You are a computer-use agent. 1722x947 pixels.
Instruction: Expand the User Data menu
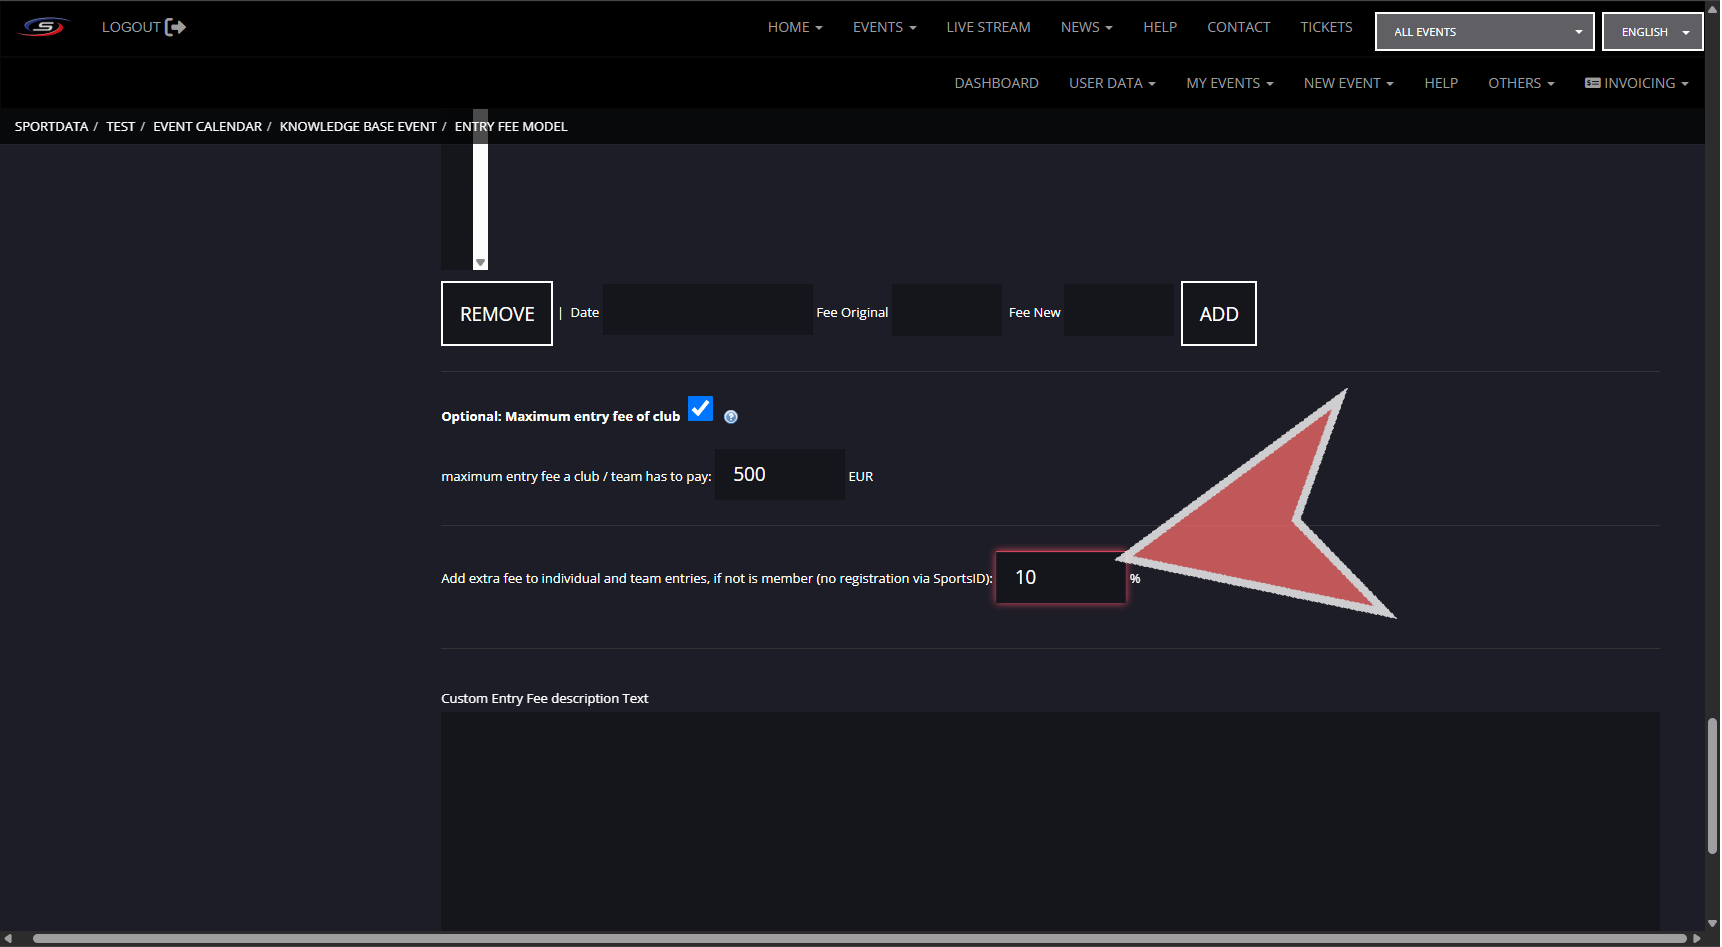[1111, 83]
